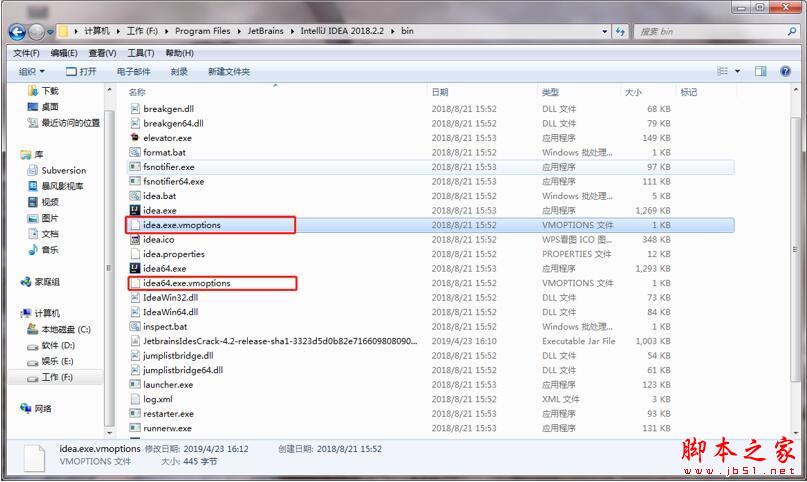Screen dimensions: 807x482
Task: Click the idea64.exe application icon
Action: pyautogui.click(x=135, y=268)
